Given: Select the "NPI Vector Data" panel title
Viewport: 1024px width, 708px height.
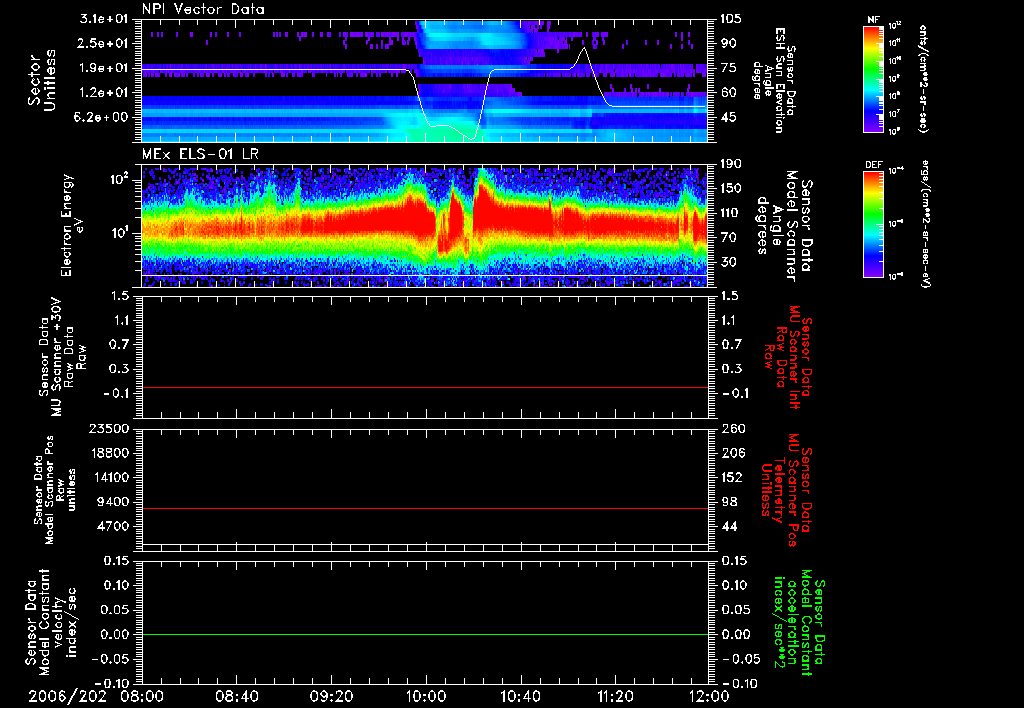Looking at the screenshot, I should click(203, 9).
